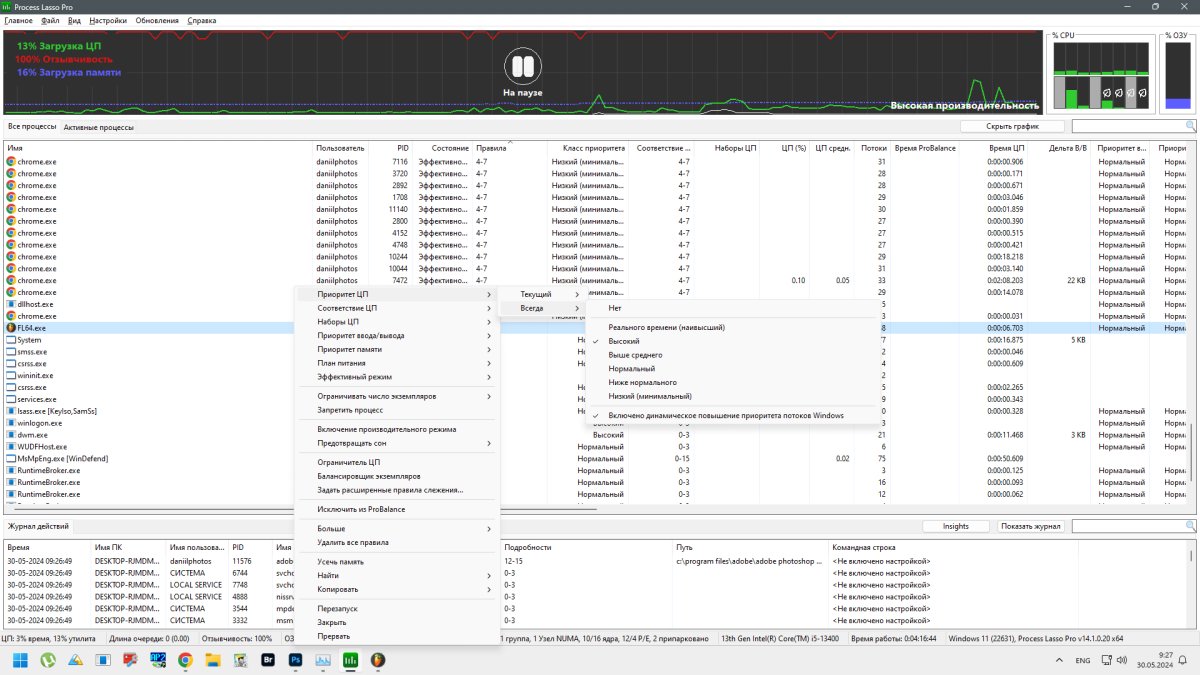The width and height of the screenshot is (1200, 675).
Task: Select the 'Журнал действий' tab
Action: click(x=38, y=526)
